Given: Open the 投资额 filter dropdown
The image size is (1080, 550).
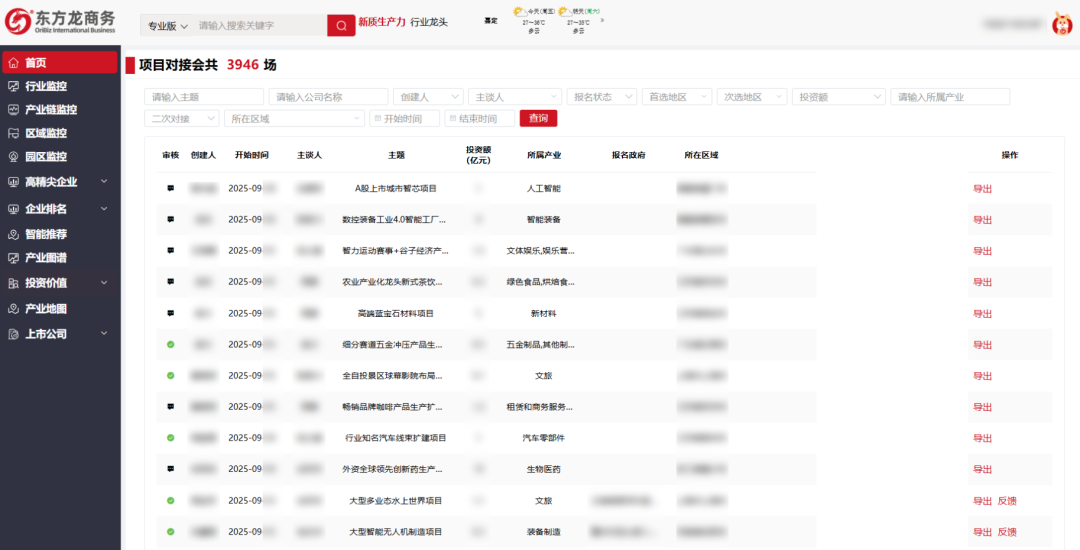Looking at the screenshot, I should 840,97.
